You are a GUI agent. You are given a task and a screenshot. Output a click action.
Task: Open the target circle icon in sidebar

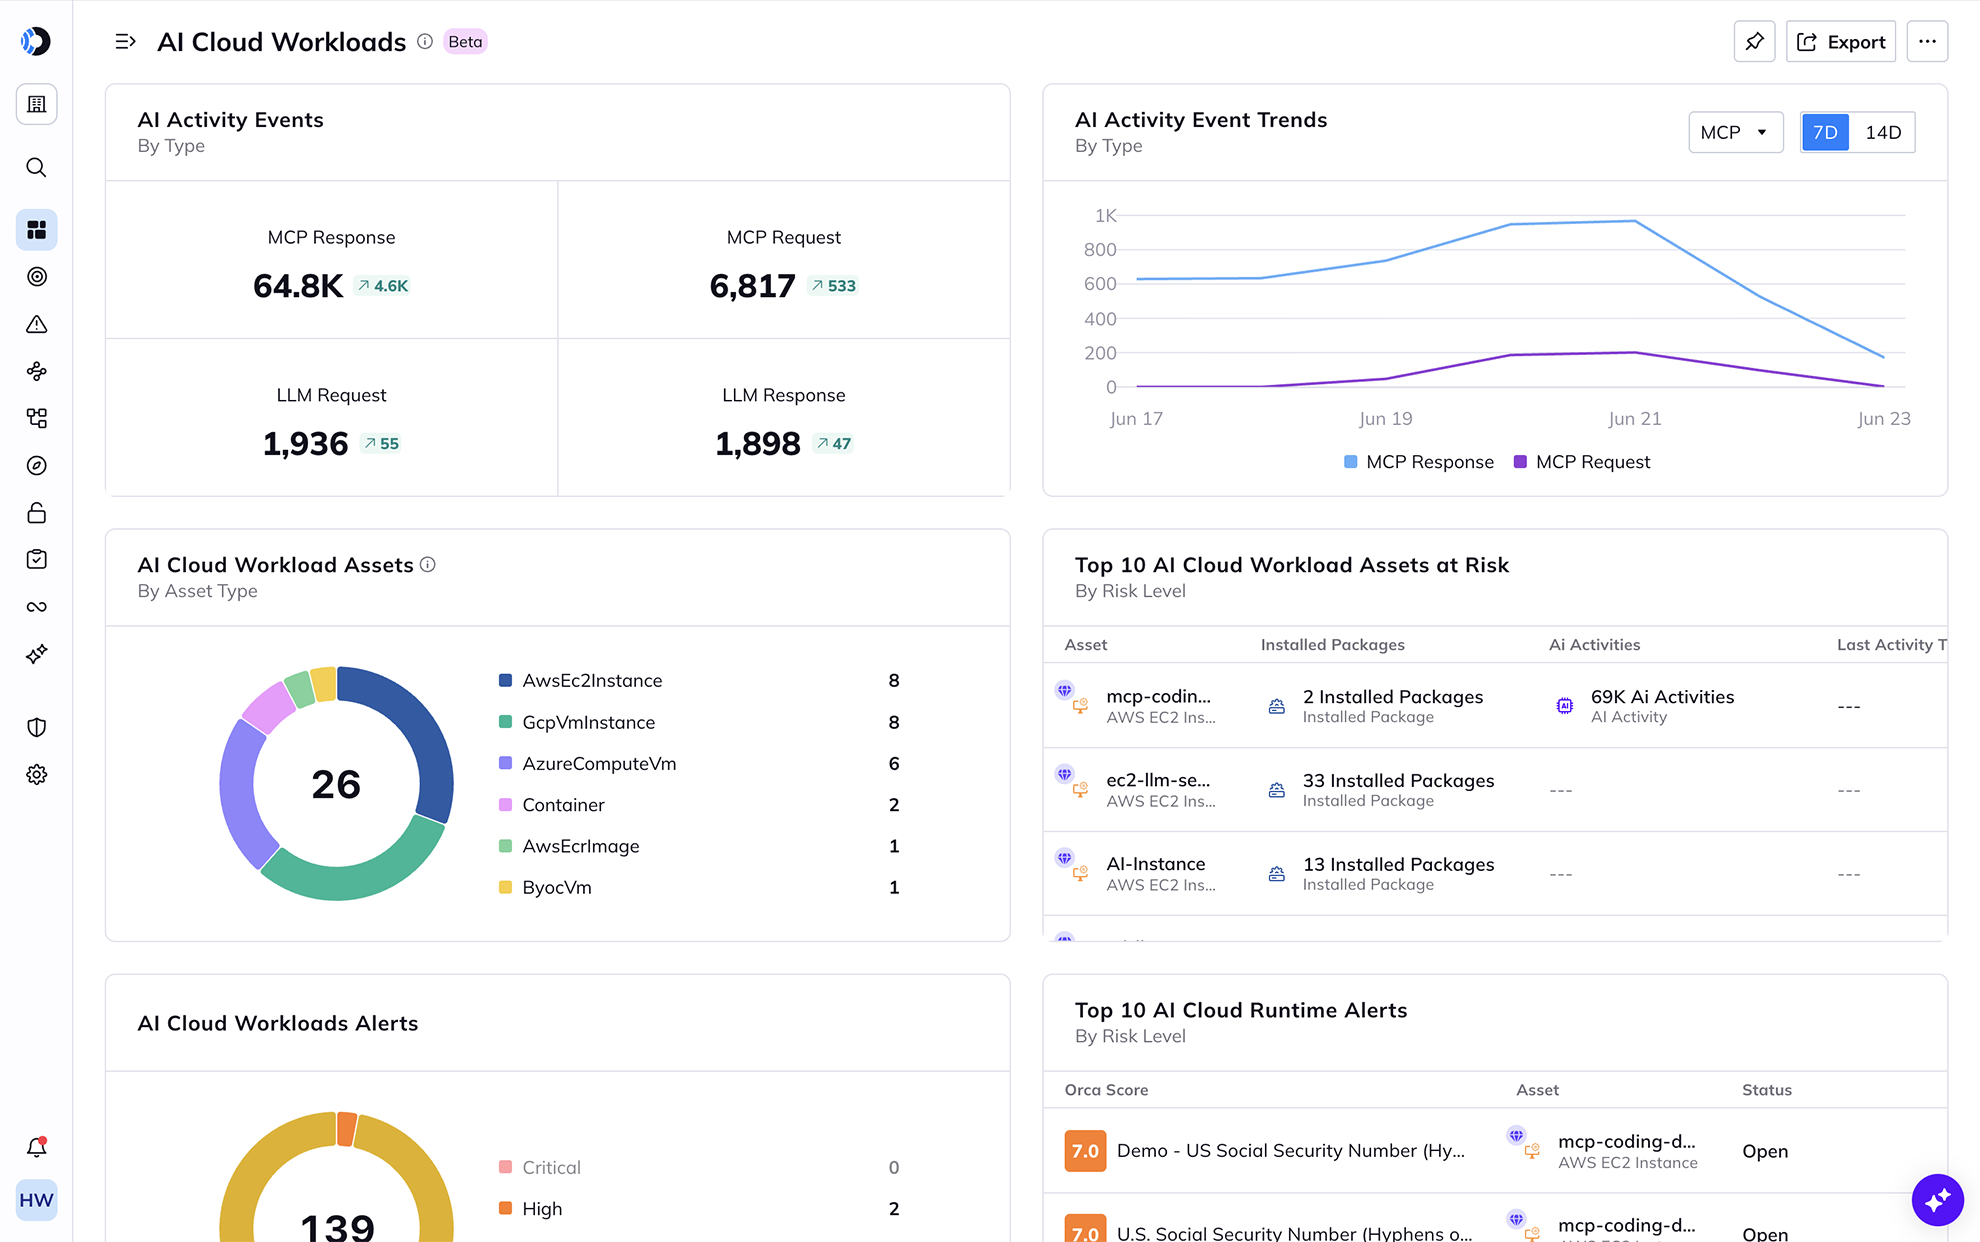[36, 277]
